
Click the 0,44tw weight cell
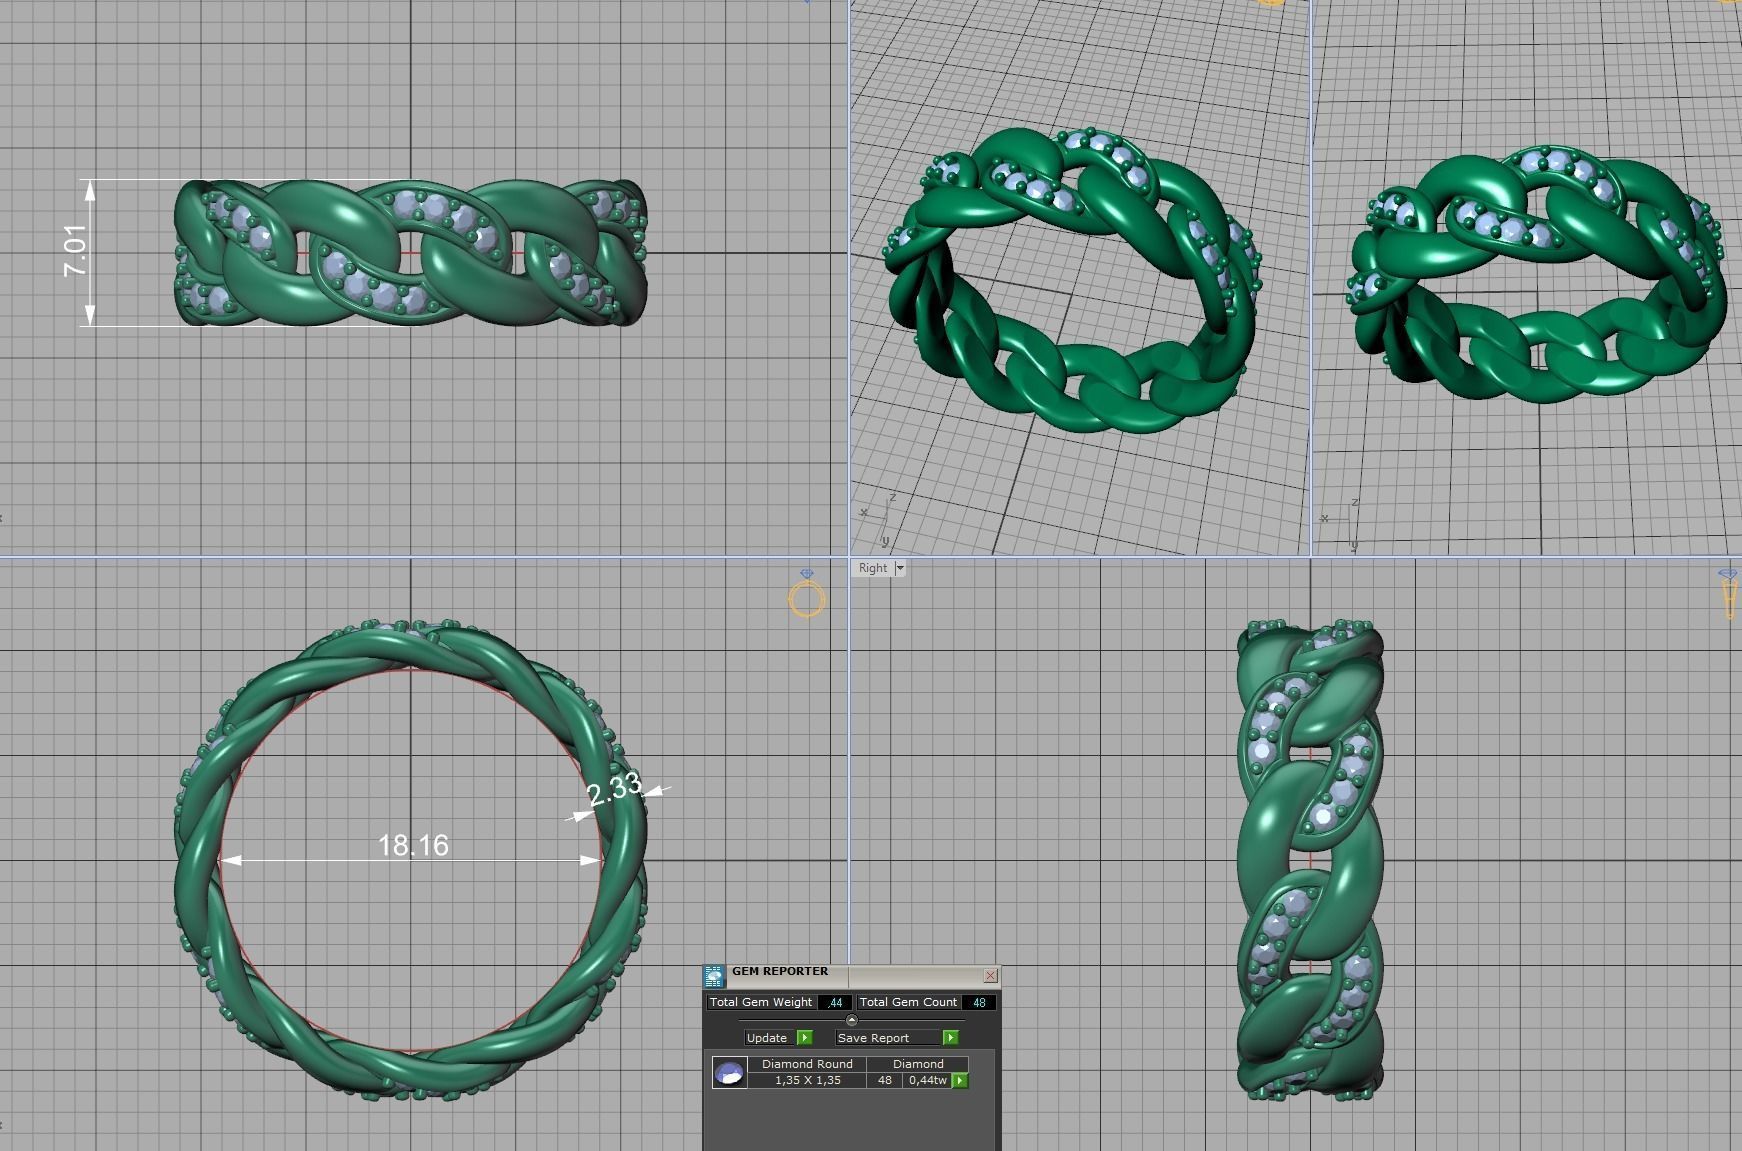(928, 1080)
